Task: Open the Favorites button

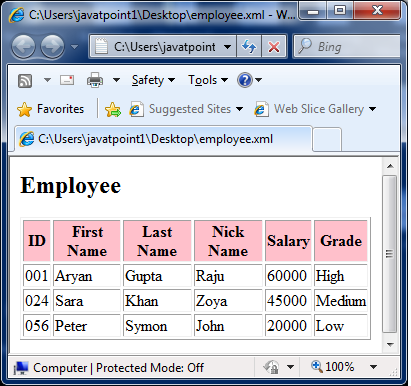Action: click(x=51, y=109)
